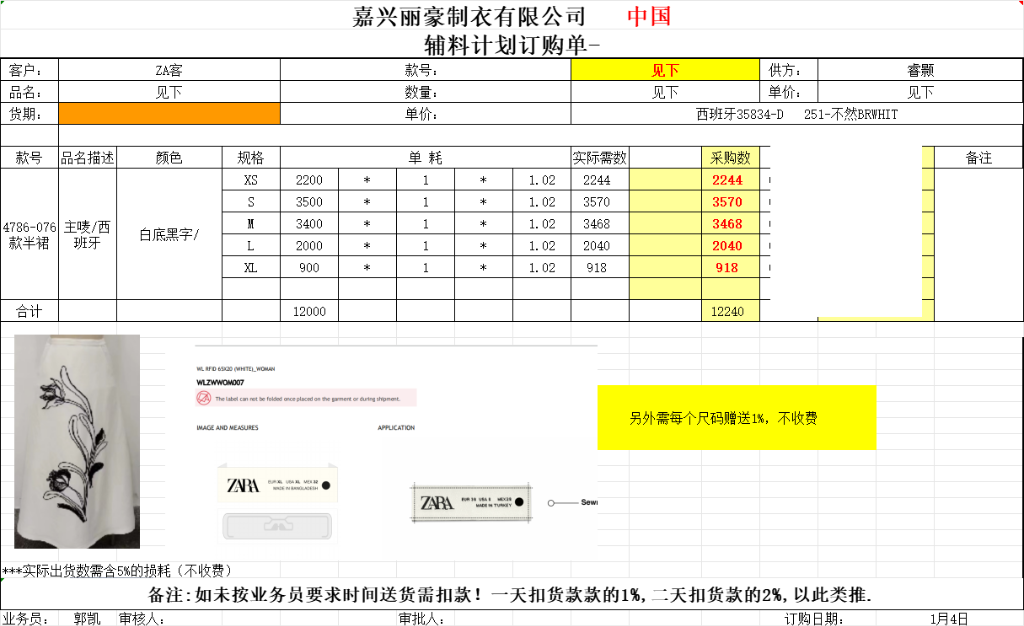This screenshot has width=1024, height=626.
Task: Click the order date cell 1月4日
Action: (948, 619)
